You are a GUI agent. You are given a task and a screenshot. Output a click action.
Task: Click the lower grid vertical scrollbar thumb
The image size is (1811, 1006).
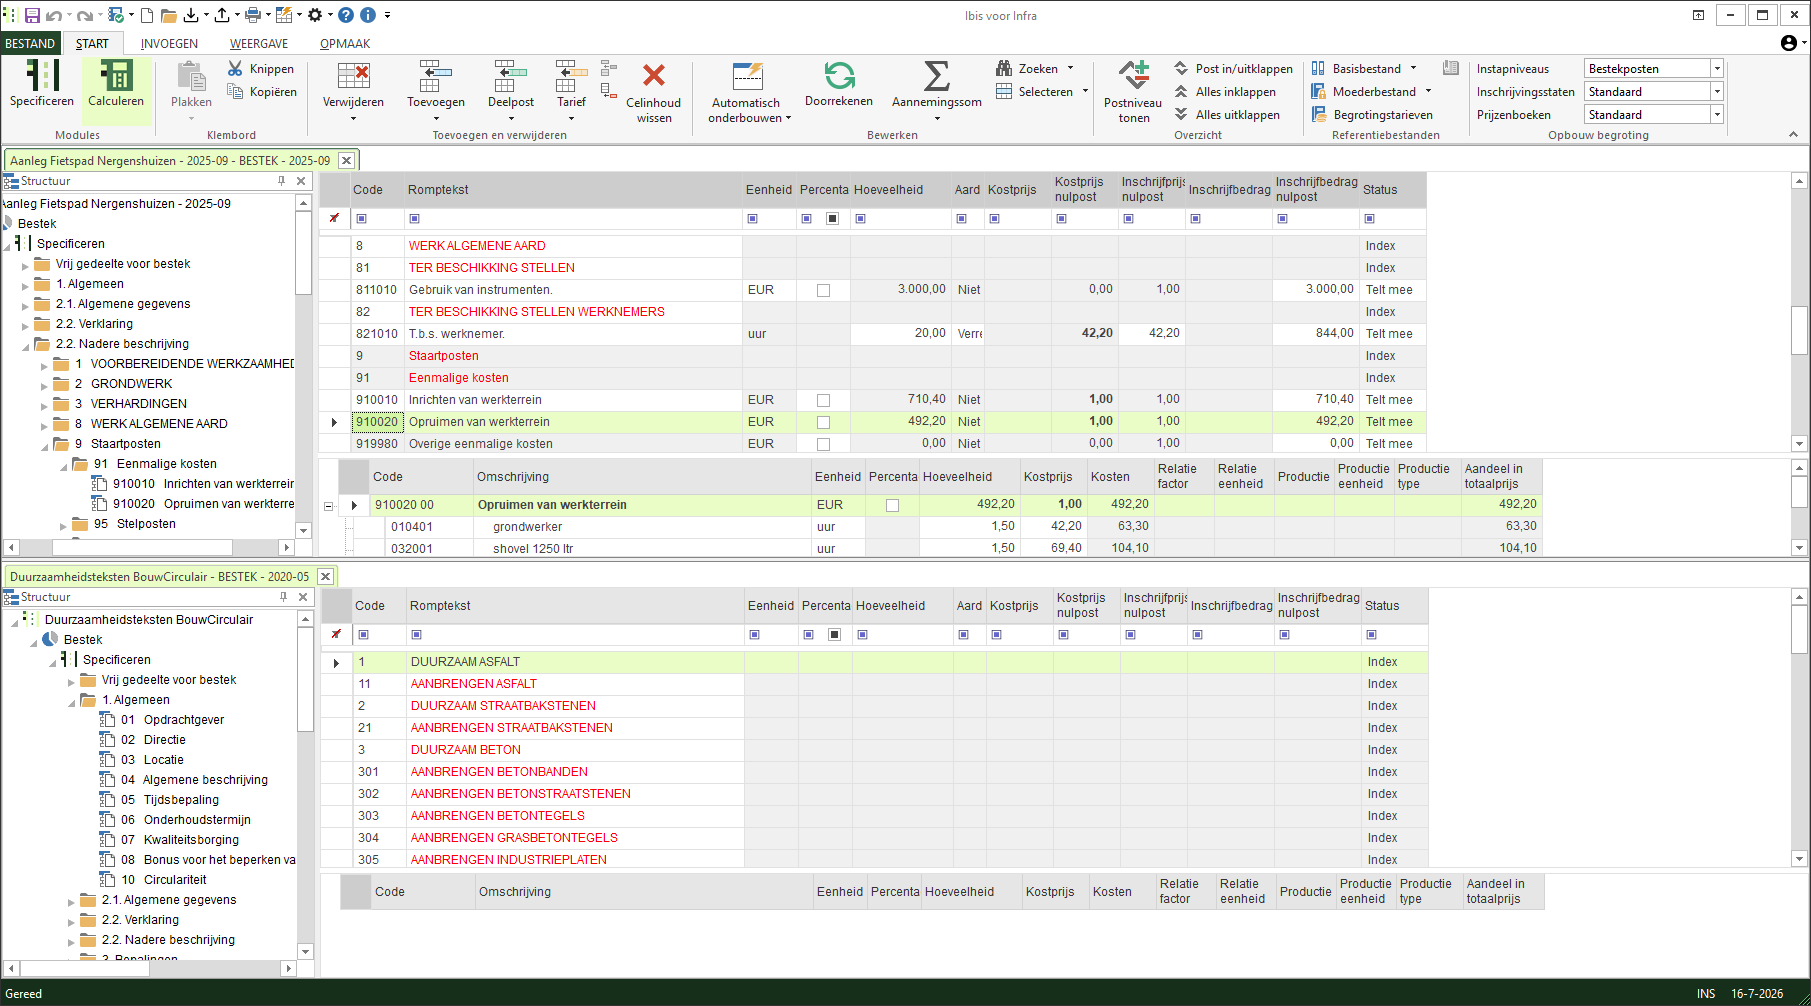[x=1799, y=629]
